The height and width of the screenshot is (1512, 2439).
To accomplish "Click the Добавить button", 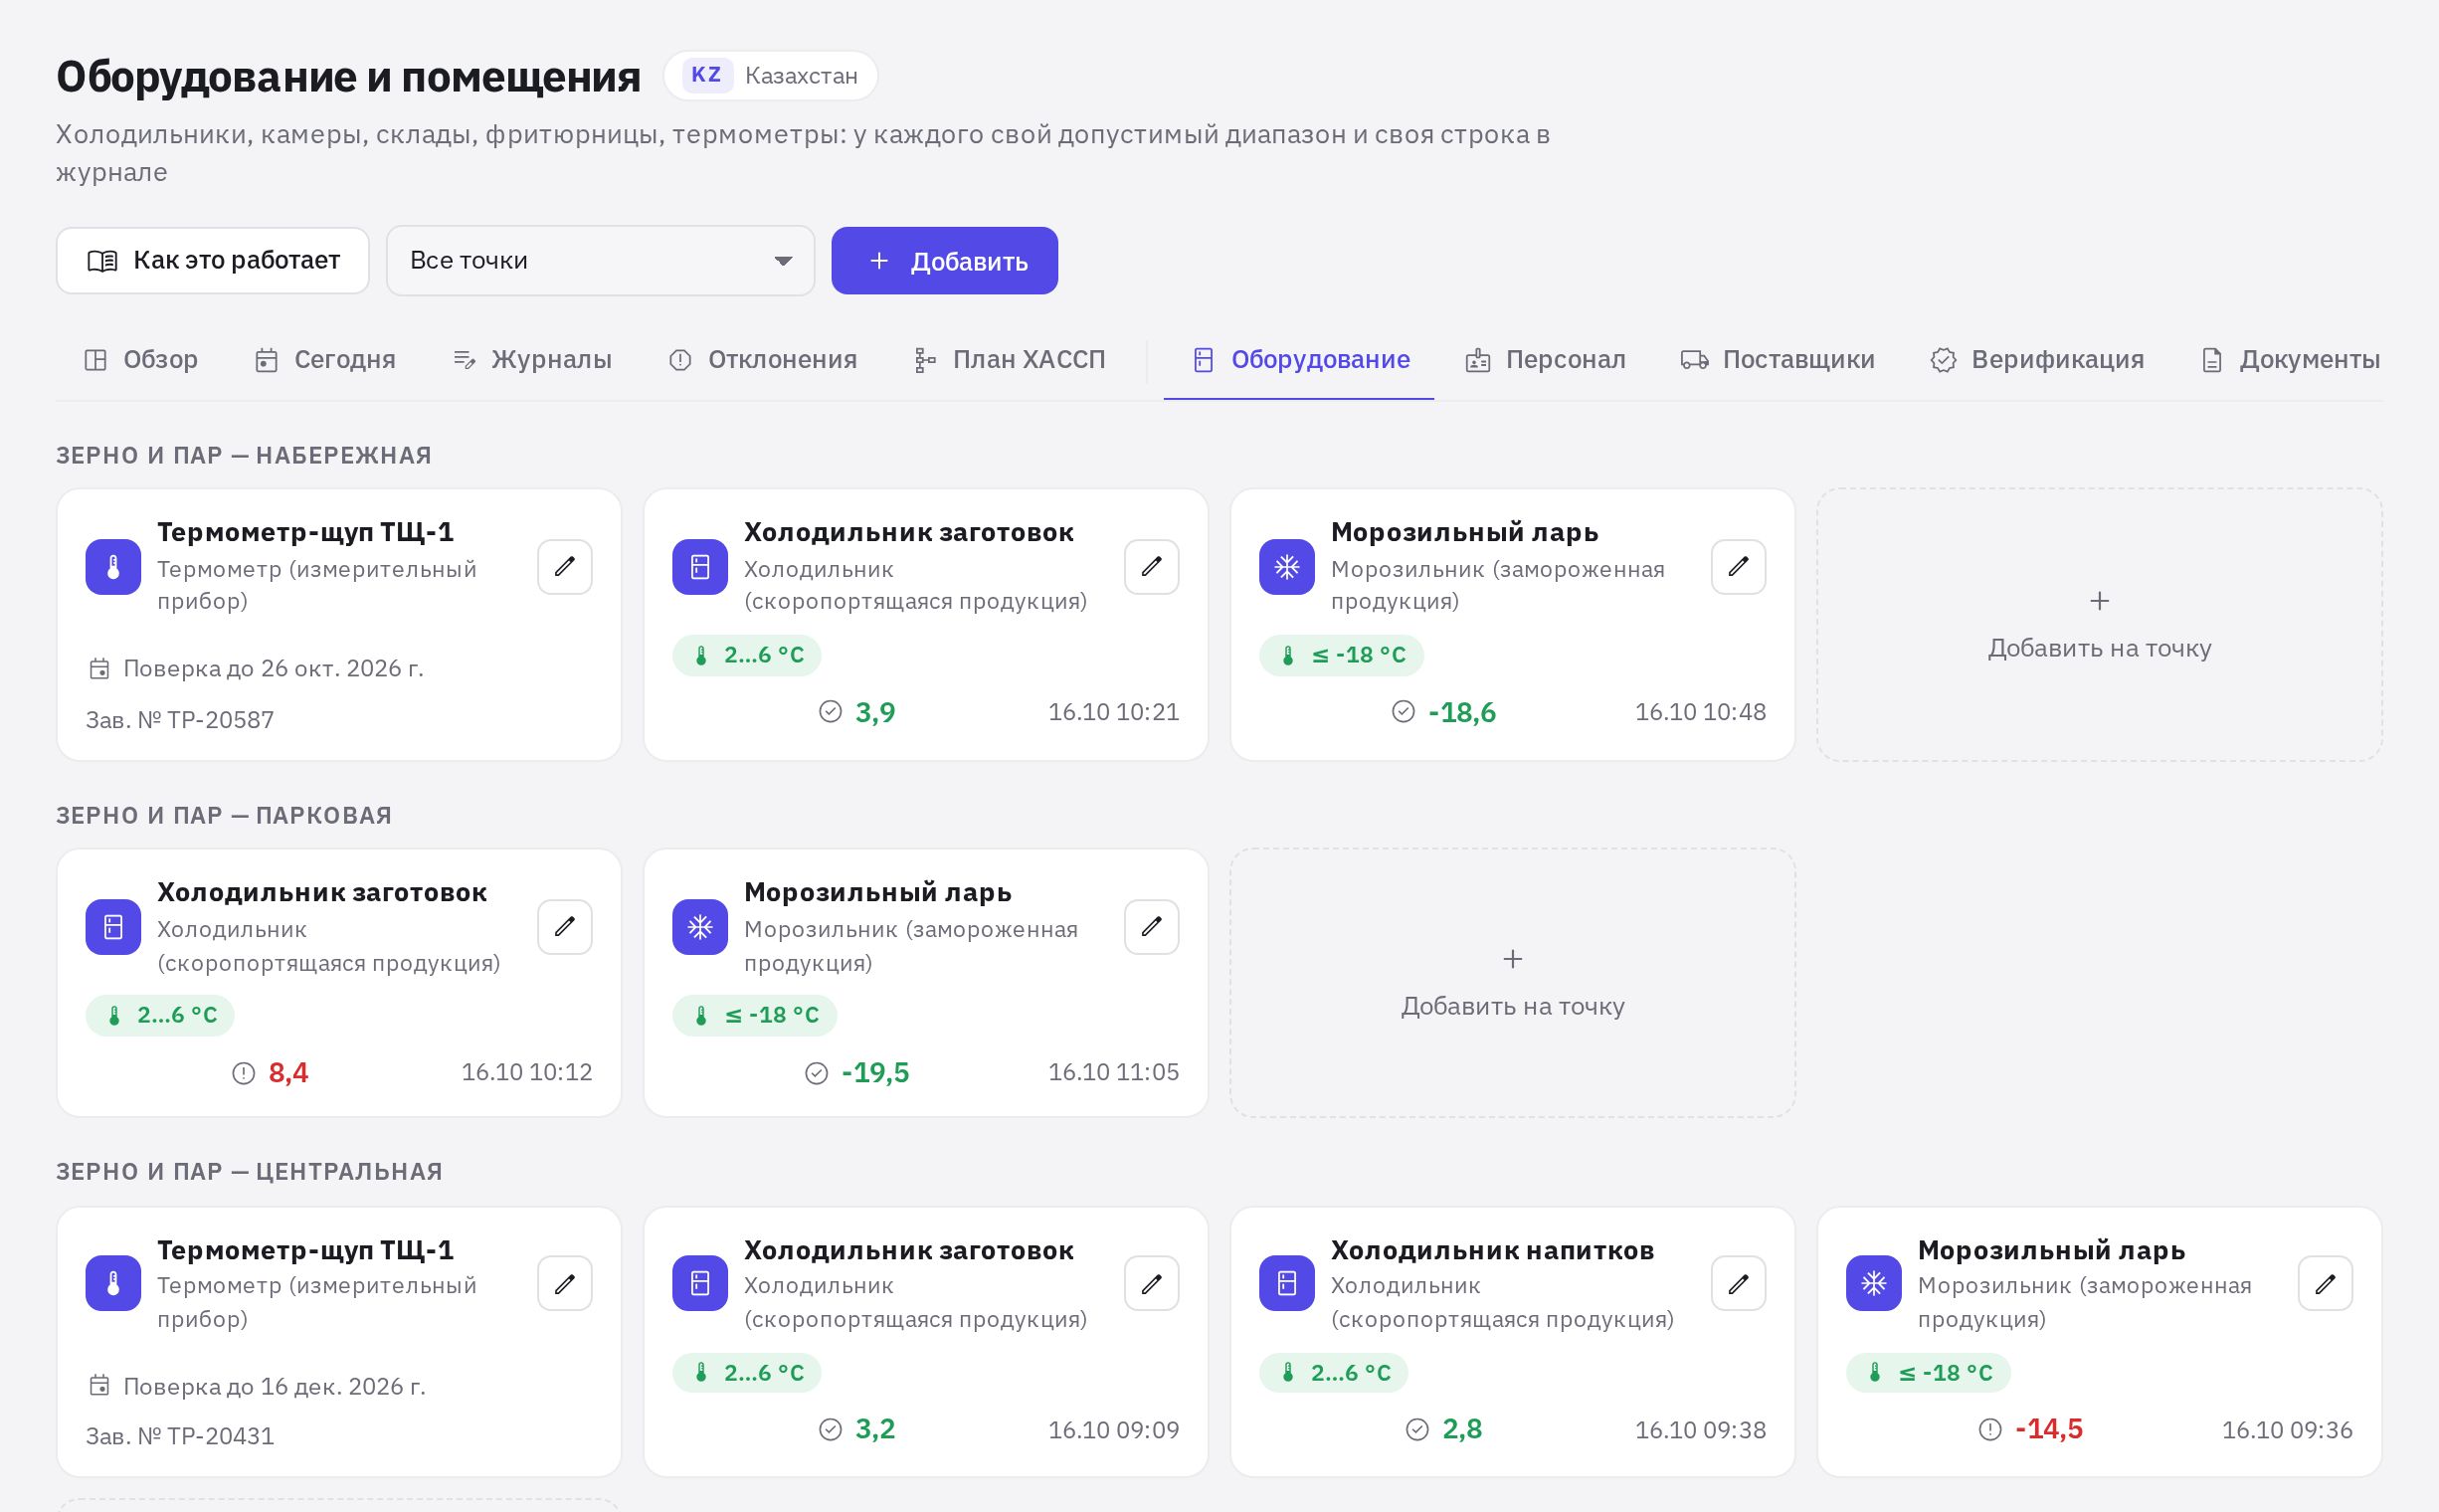I will pyautogui.click(x=945, y=261).
